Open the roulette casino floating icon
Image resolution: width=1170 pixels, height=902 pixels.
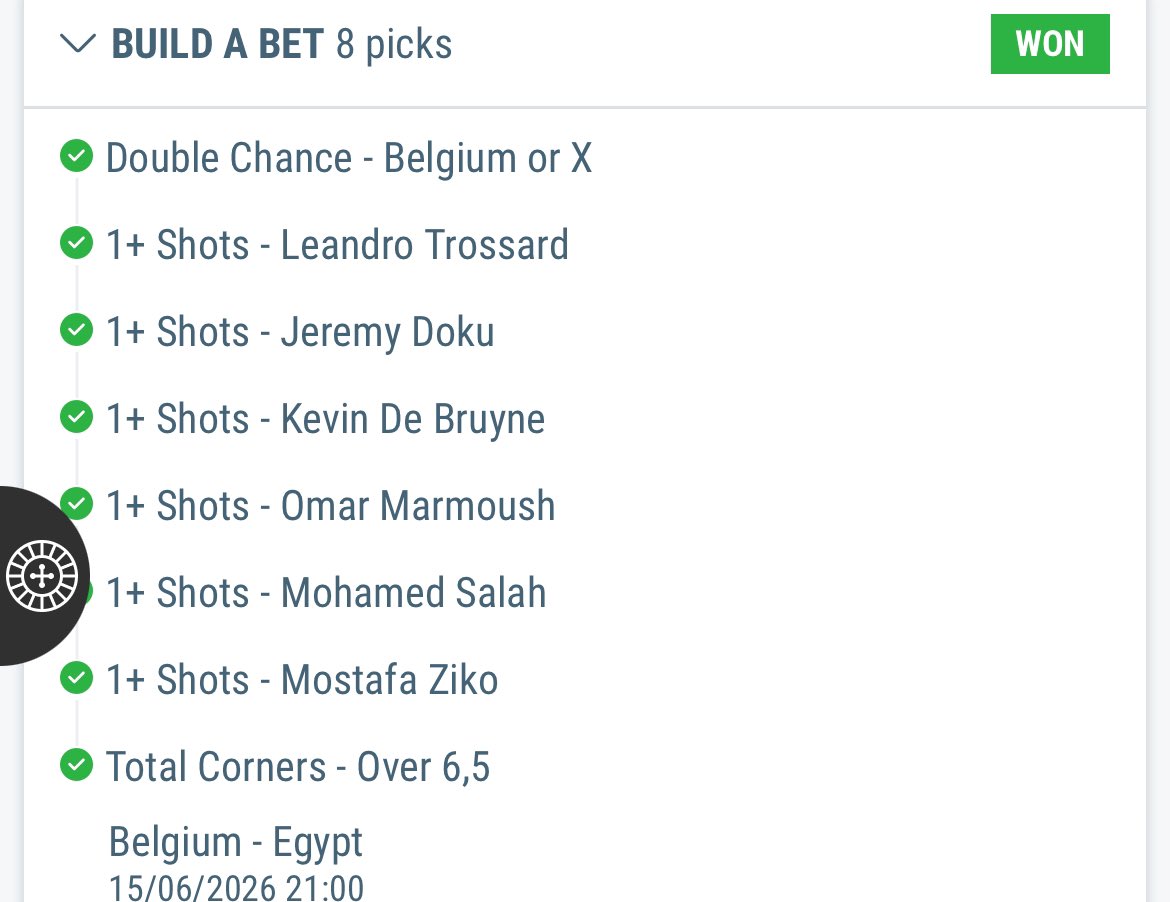point(42,576)
